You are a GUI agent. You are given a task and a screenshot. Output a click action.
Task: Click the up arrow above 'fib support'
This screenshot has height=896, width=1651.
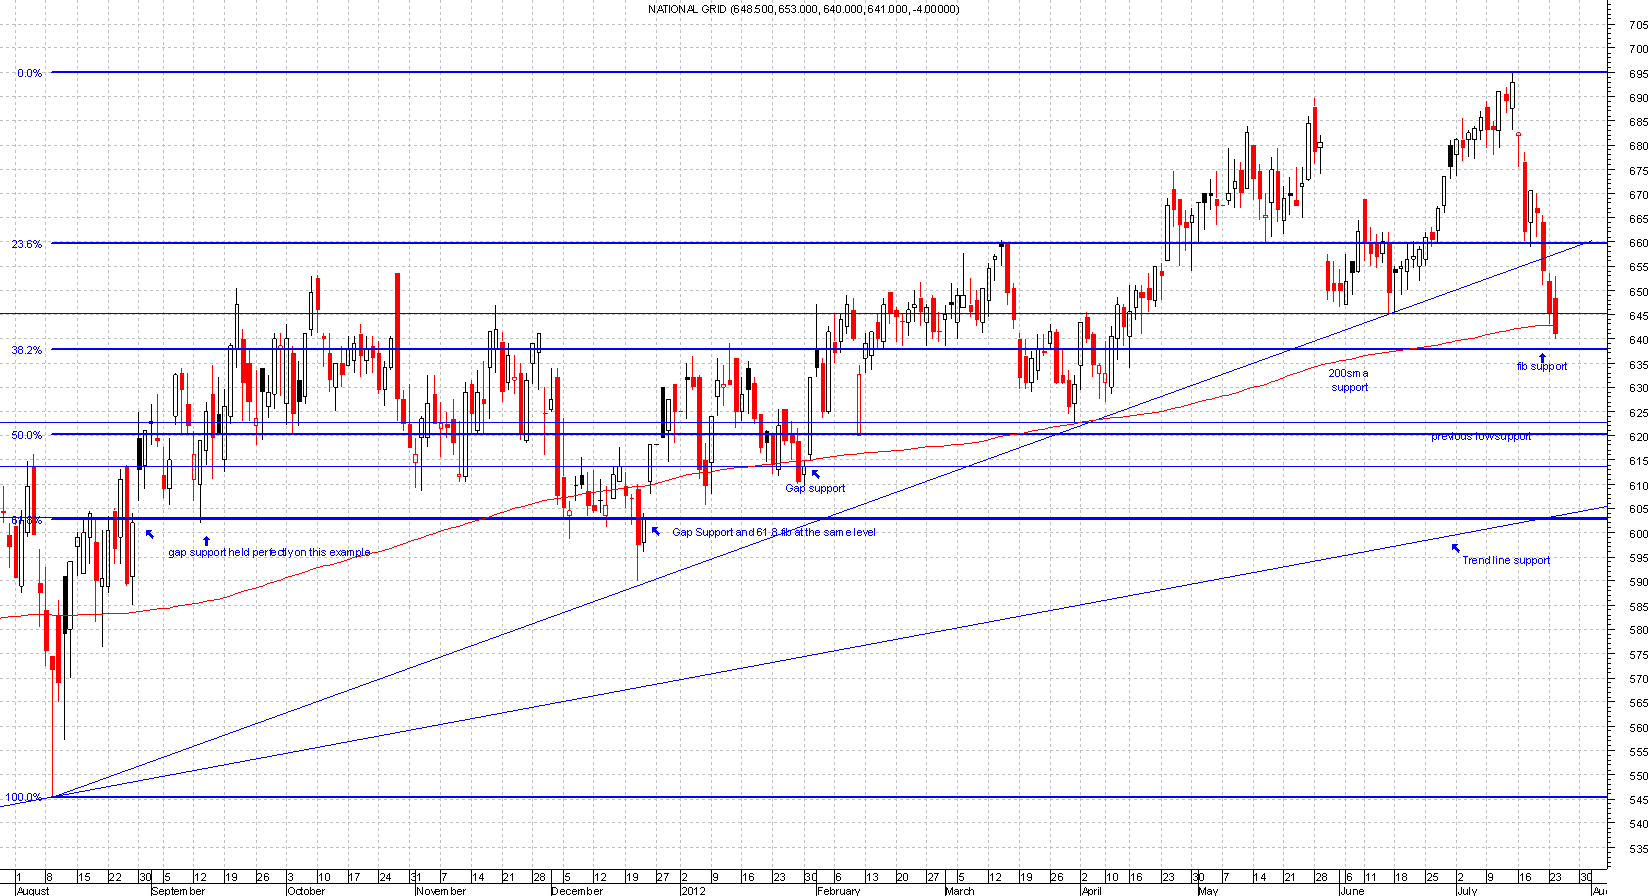pos(1542,357)
